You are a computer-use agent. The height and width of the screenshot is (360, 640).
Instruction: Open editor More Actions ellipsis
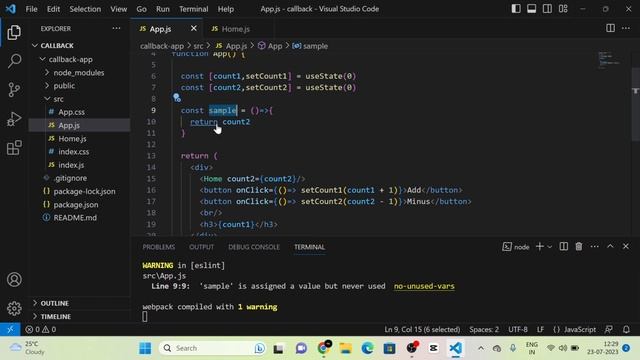626,28
